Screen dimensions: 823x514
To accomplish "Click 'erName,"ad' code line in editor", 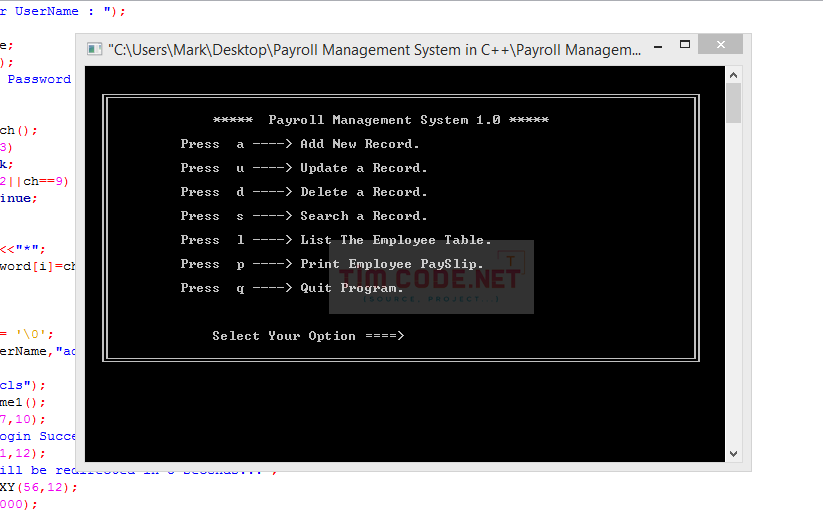I will (x=38, y=351).
